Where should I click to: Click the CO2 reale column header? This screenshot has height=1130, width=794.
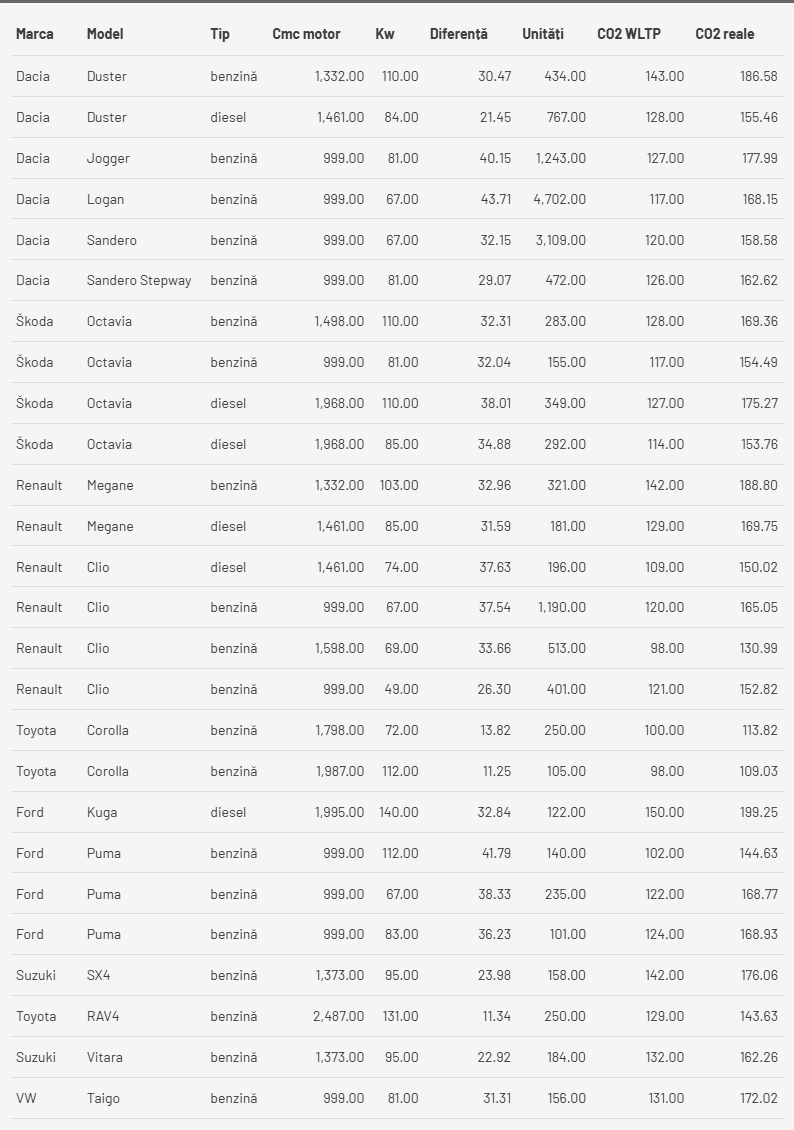click(x=725, y=34)
